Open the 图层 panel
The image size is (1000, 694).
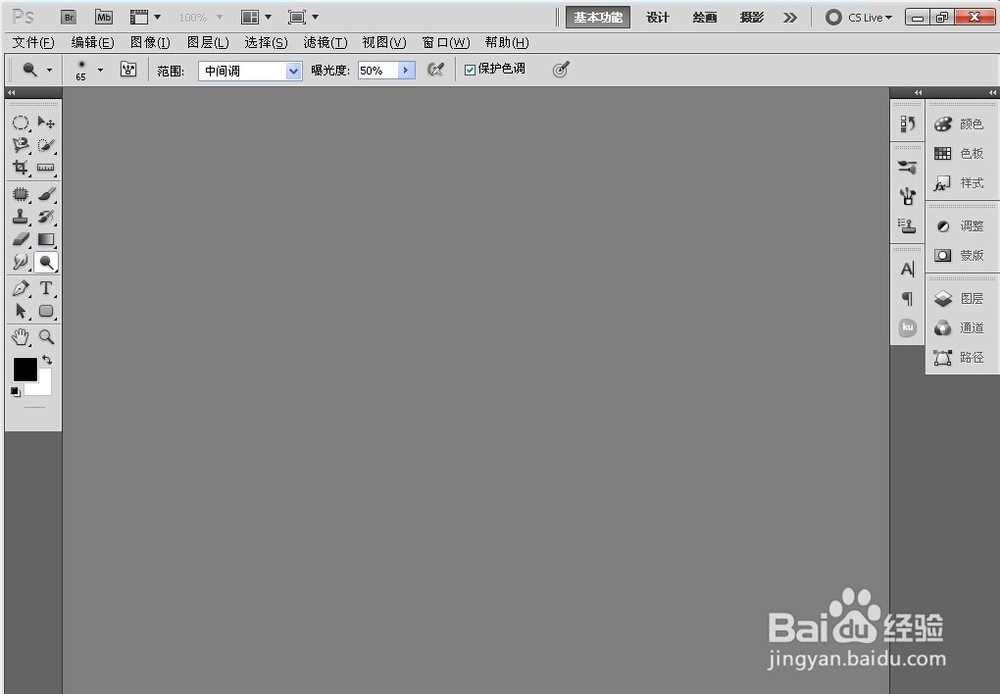click(x=961, y=298)
